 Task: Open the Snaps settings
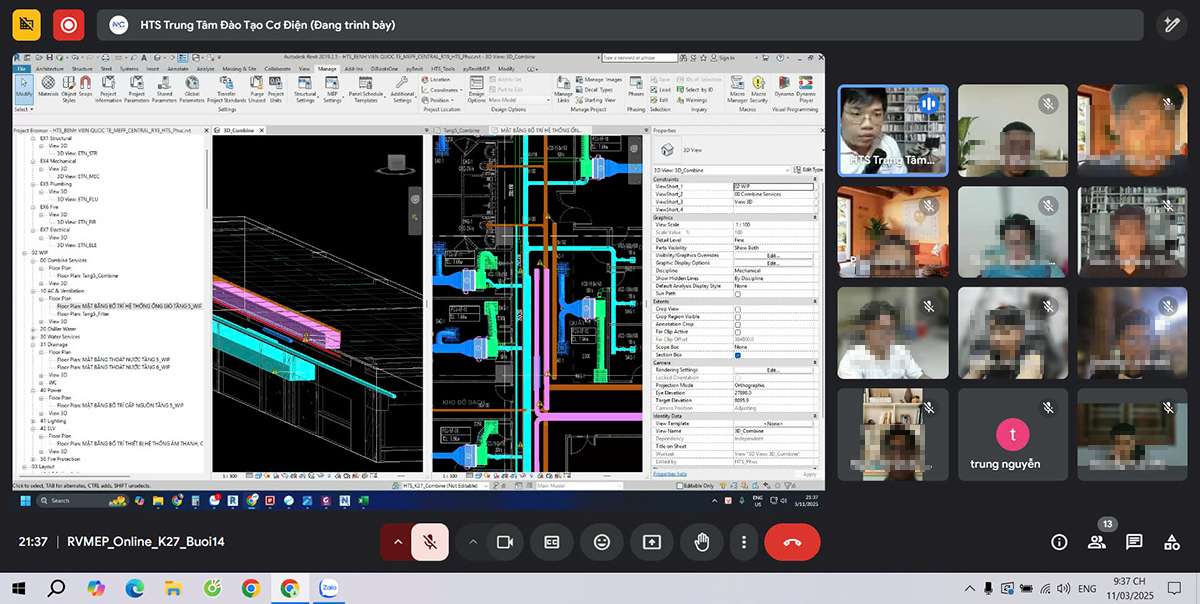pyautogui.click(x=85, y=89)
